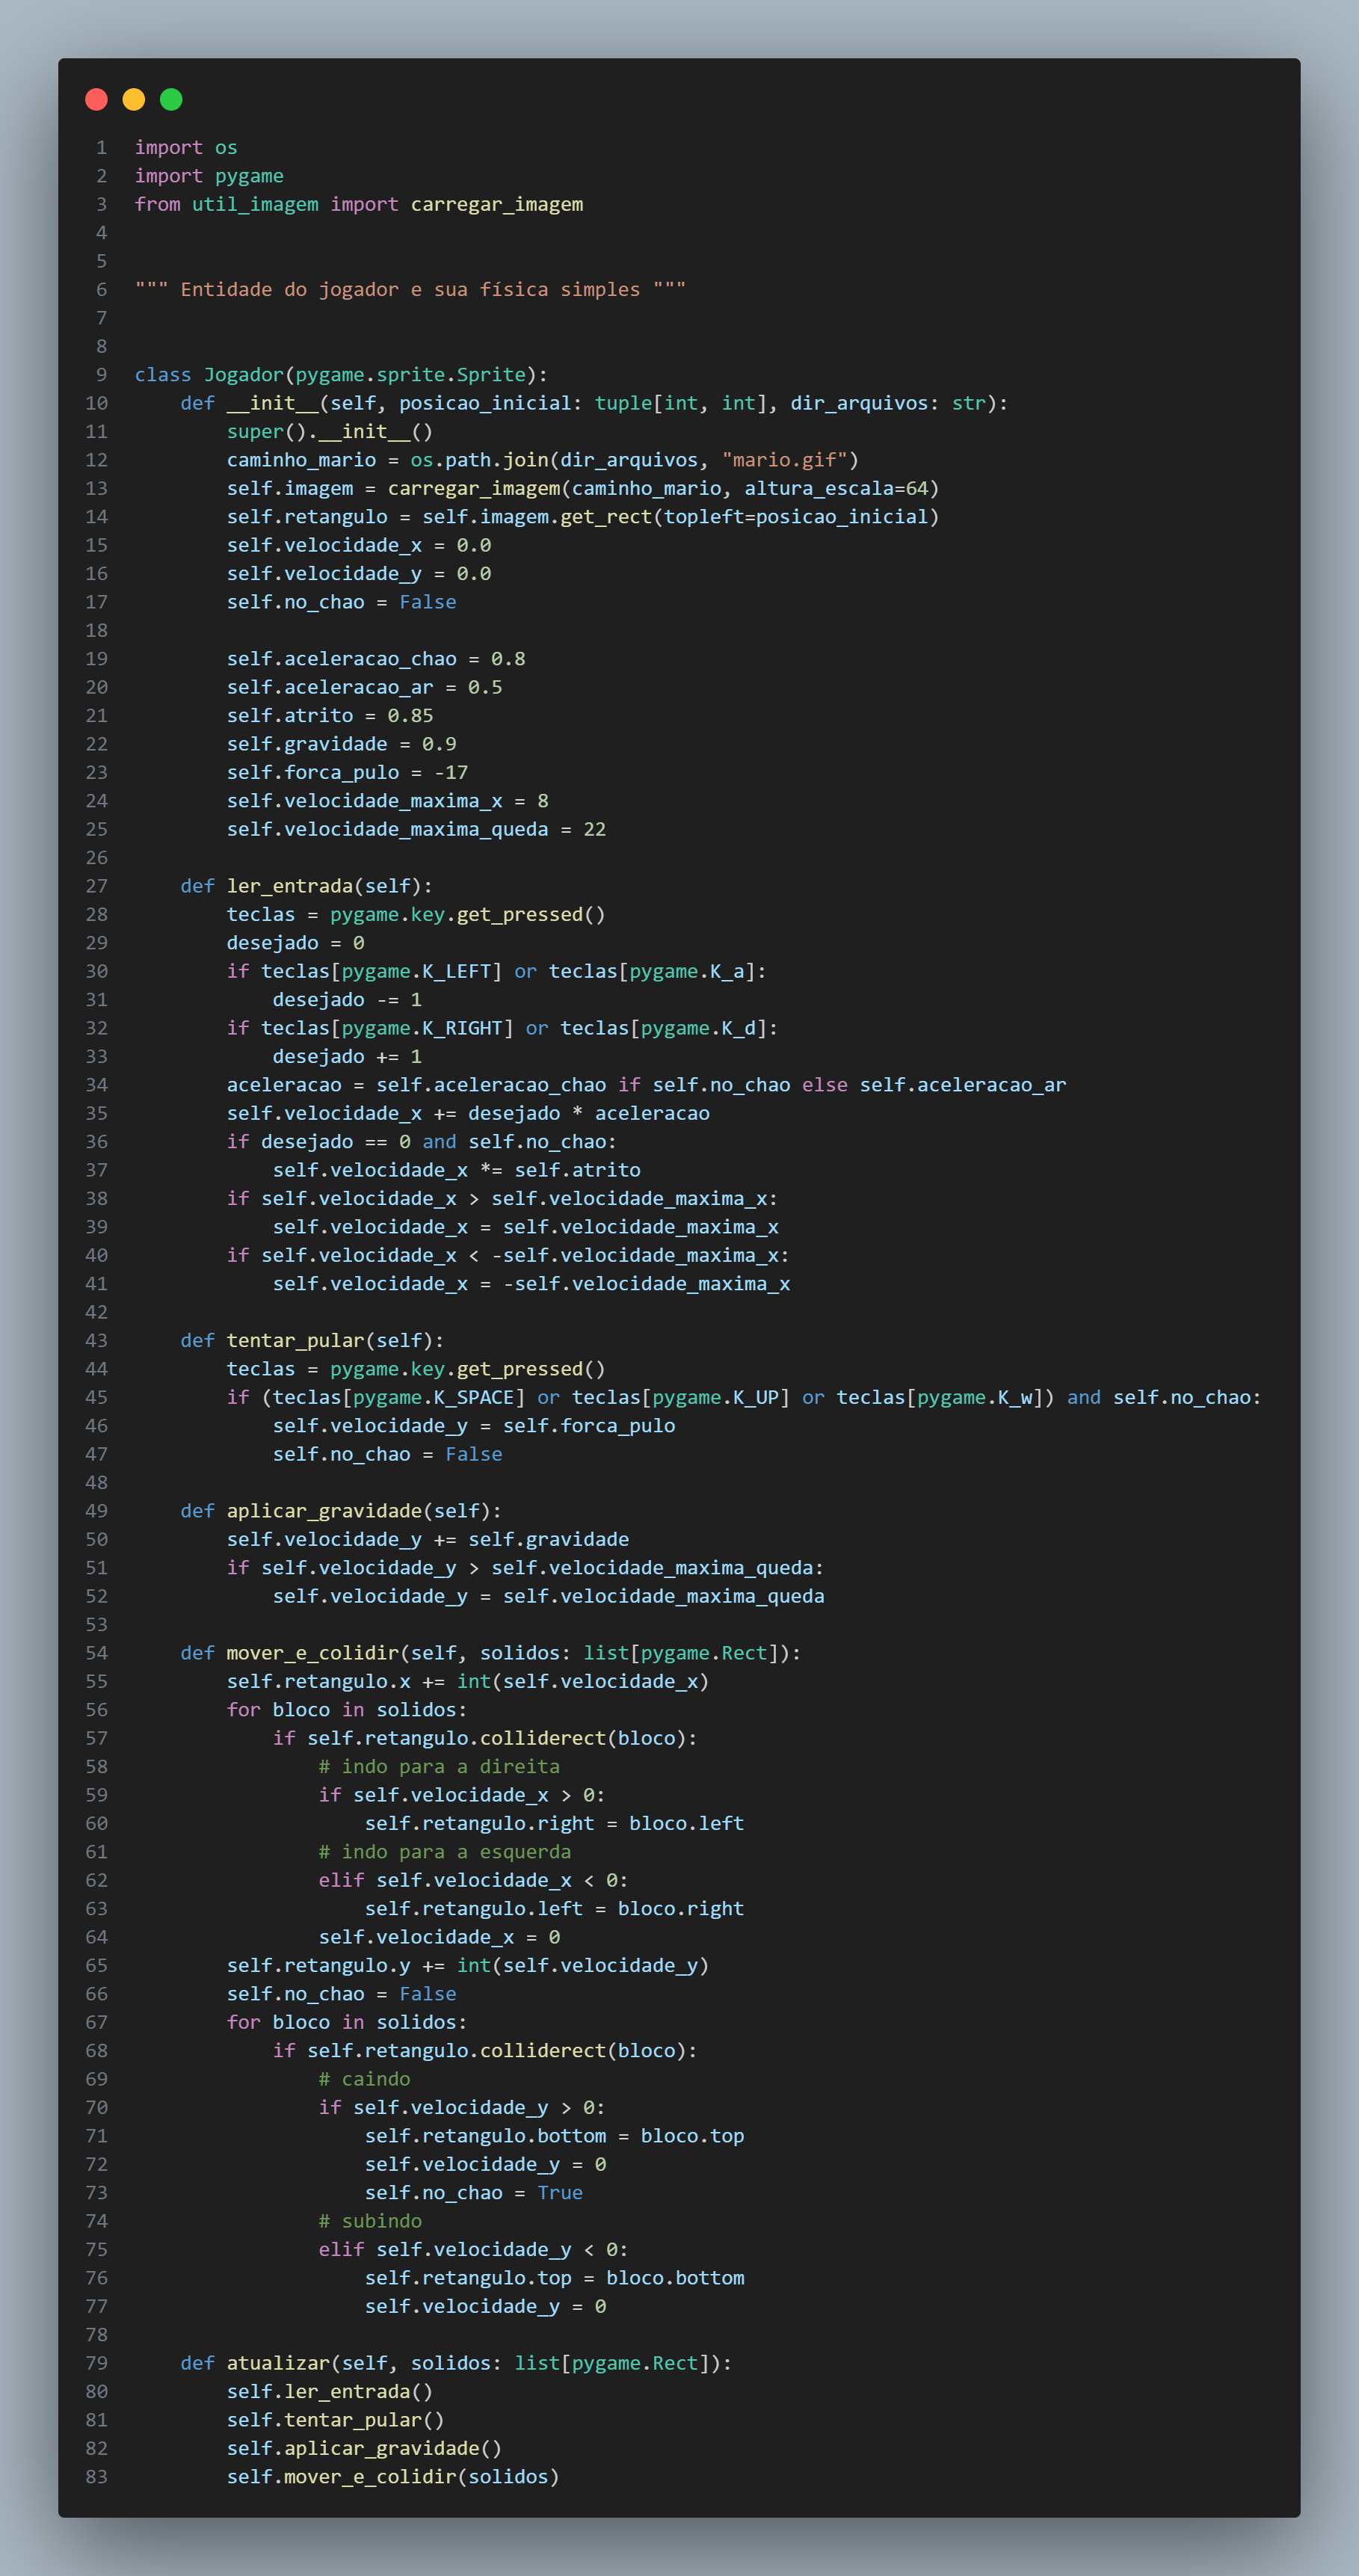Click the "# subindo" comment
Viewport: 1359px width, 2576px height.
tap(370, 2221)
